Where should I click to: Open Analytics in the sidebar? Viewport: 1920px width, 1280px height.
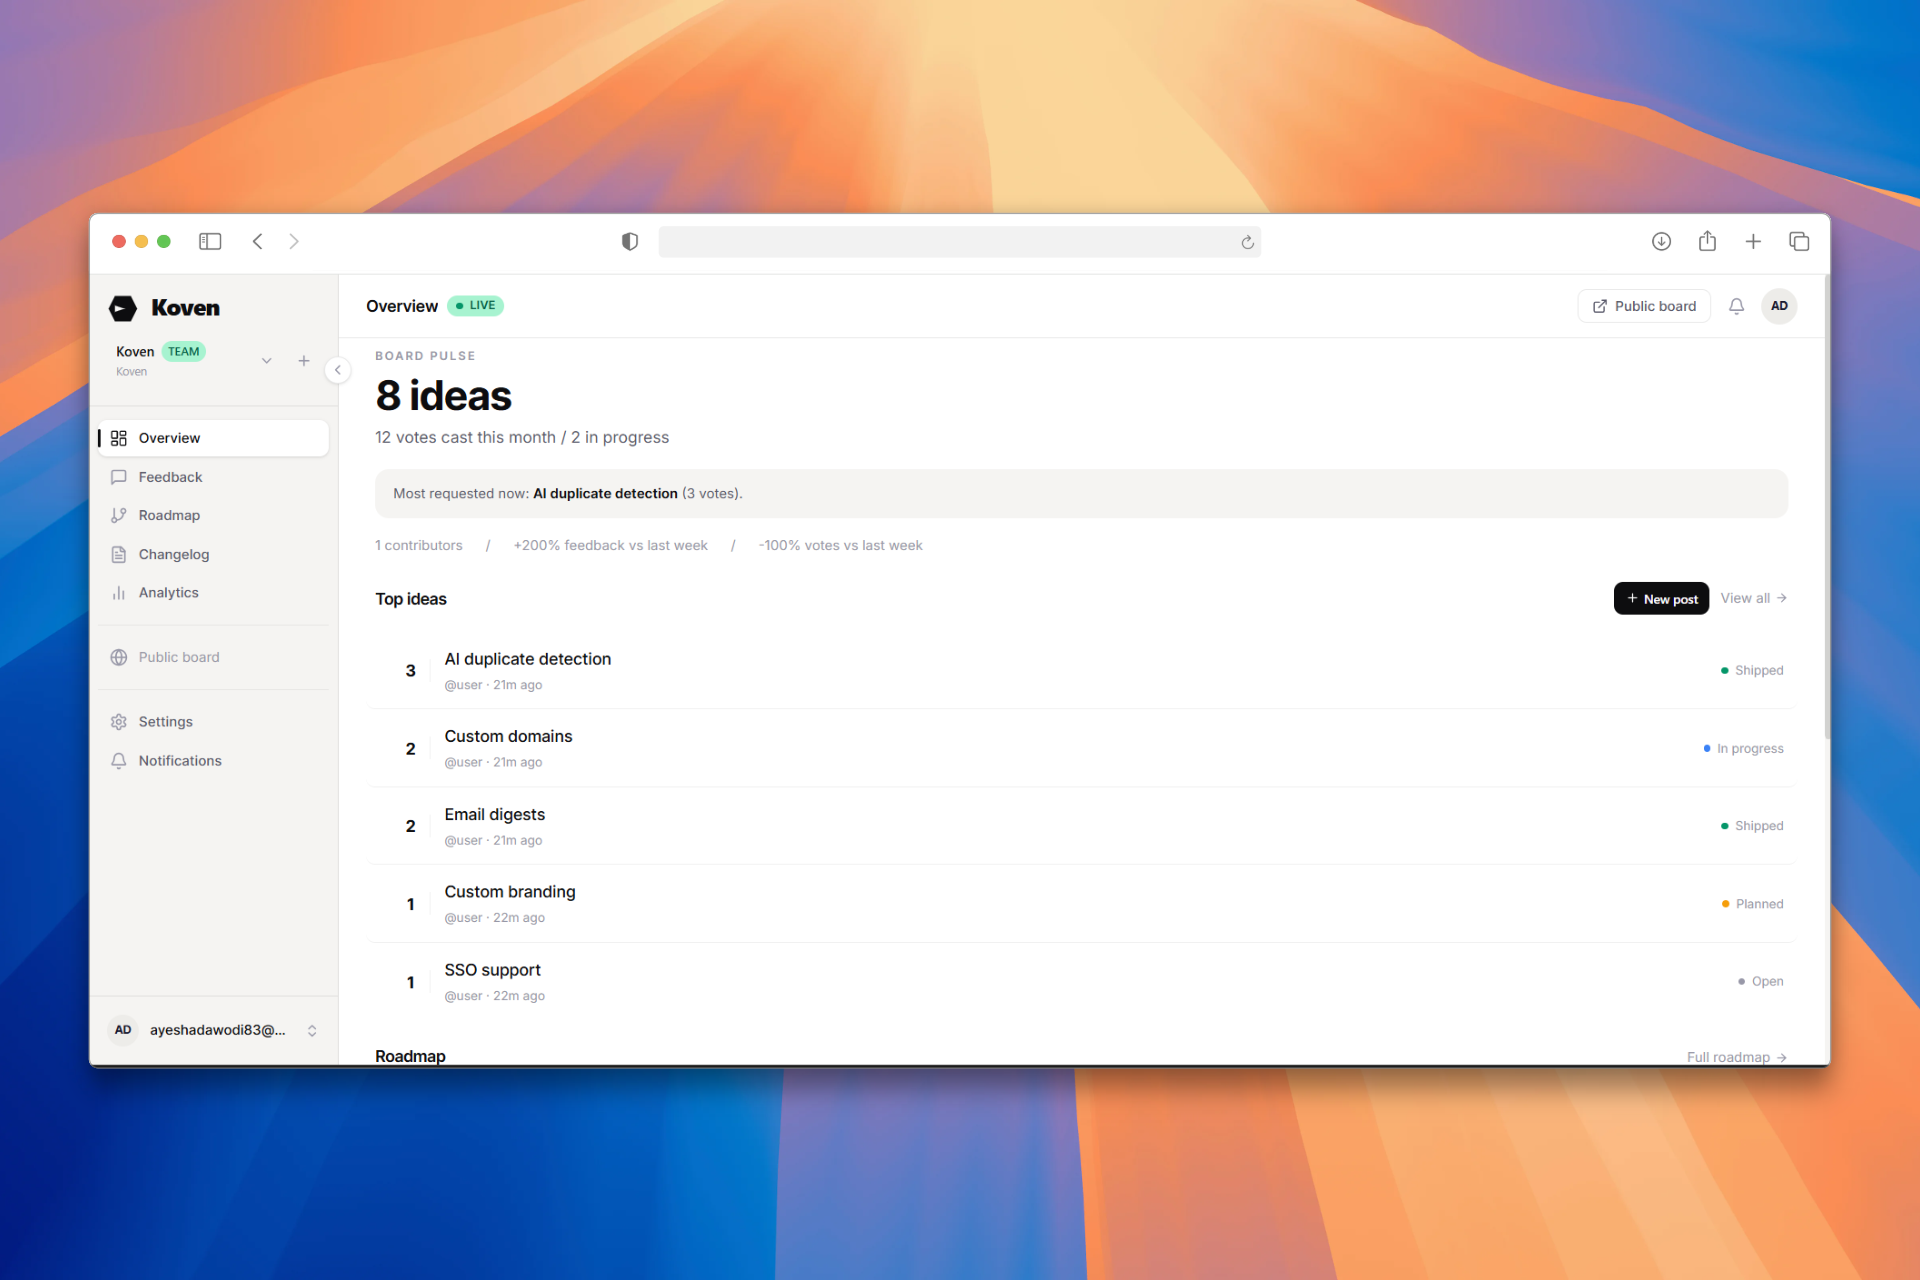point(214,592)
